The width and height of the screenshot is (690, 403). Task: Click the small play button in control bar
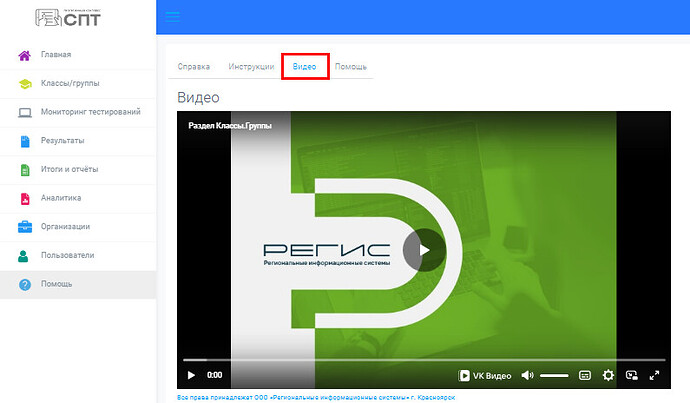[191, 376]
